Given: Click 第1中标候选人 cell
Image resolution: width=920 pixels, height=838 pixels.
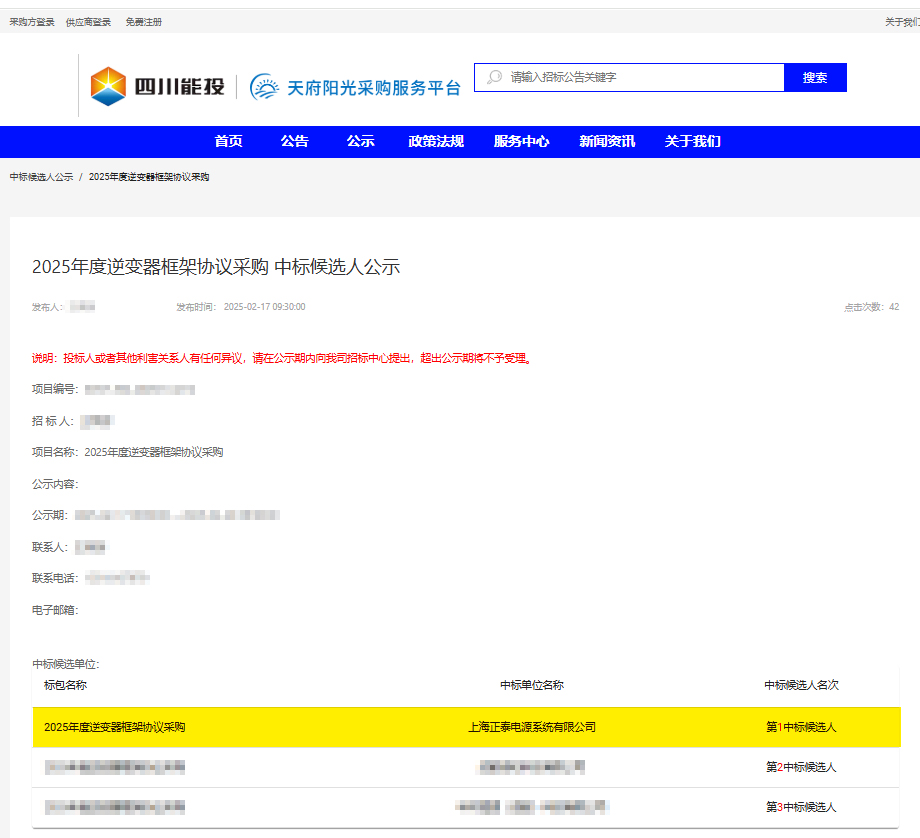Looking at the screenshot, I should coord(801,728).
